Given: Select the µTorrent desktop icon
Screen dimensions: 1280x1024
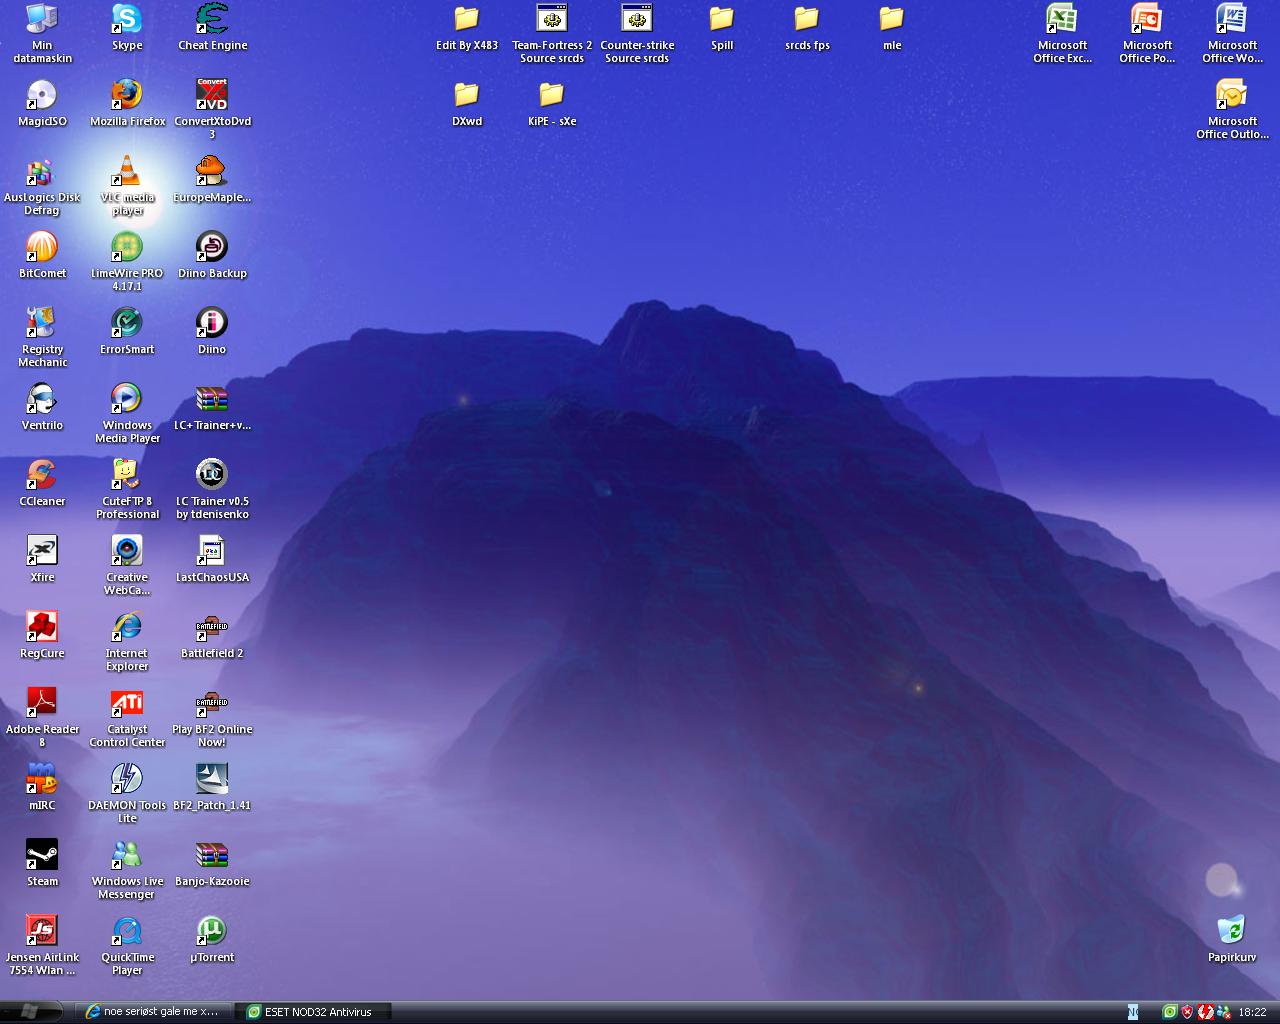Looking at the screenshot, I should tap(212, 939).
